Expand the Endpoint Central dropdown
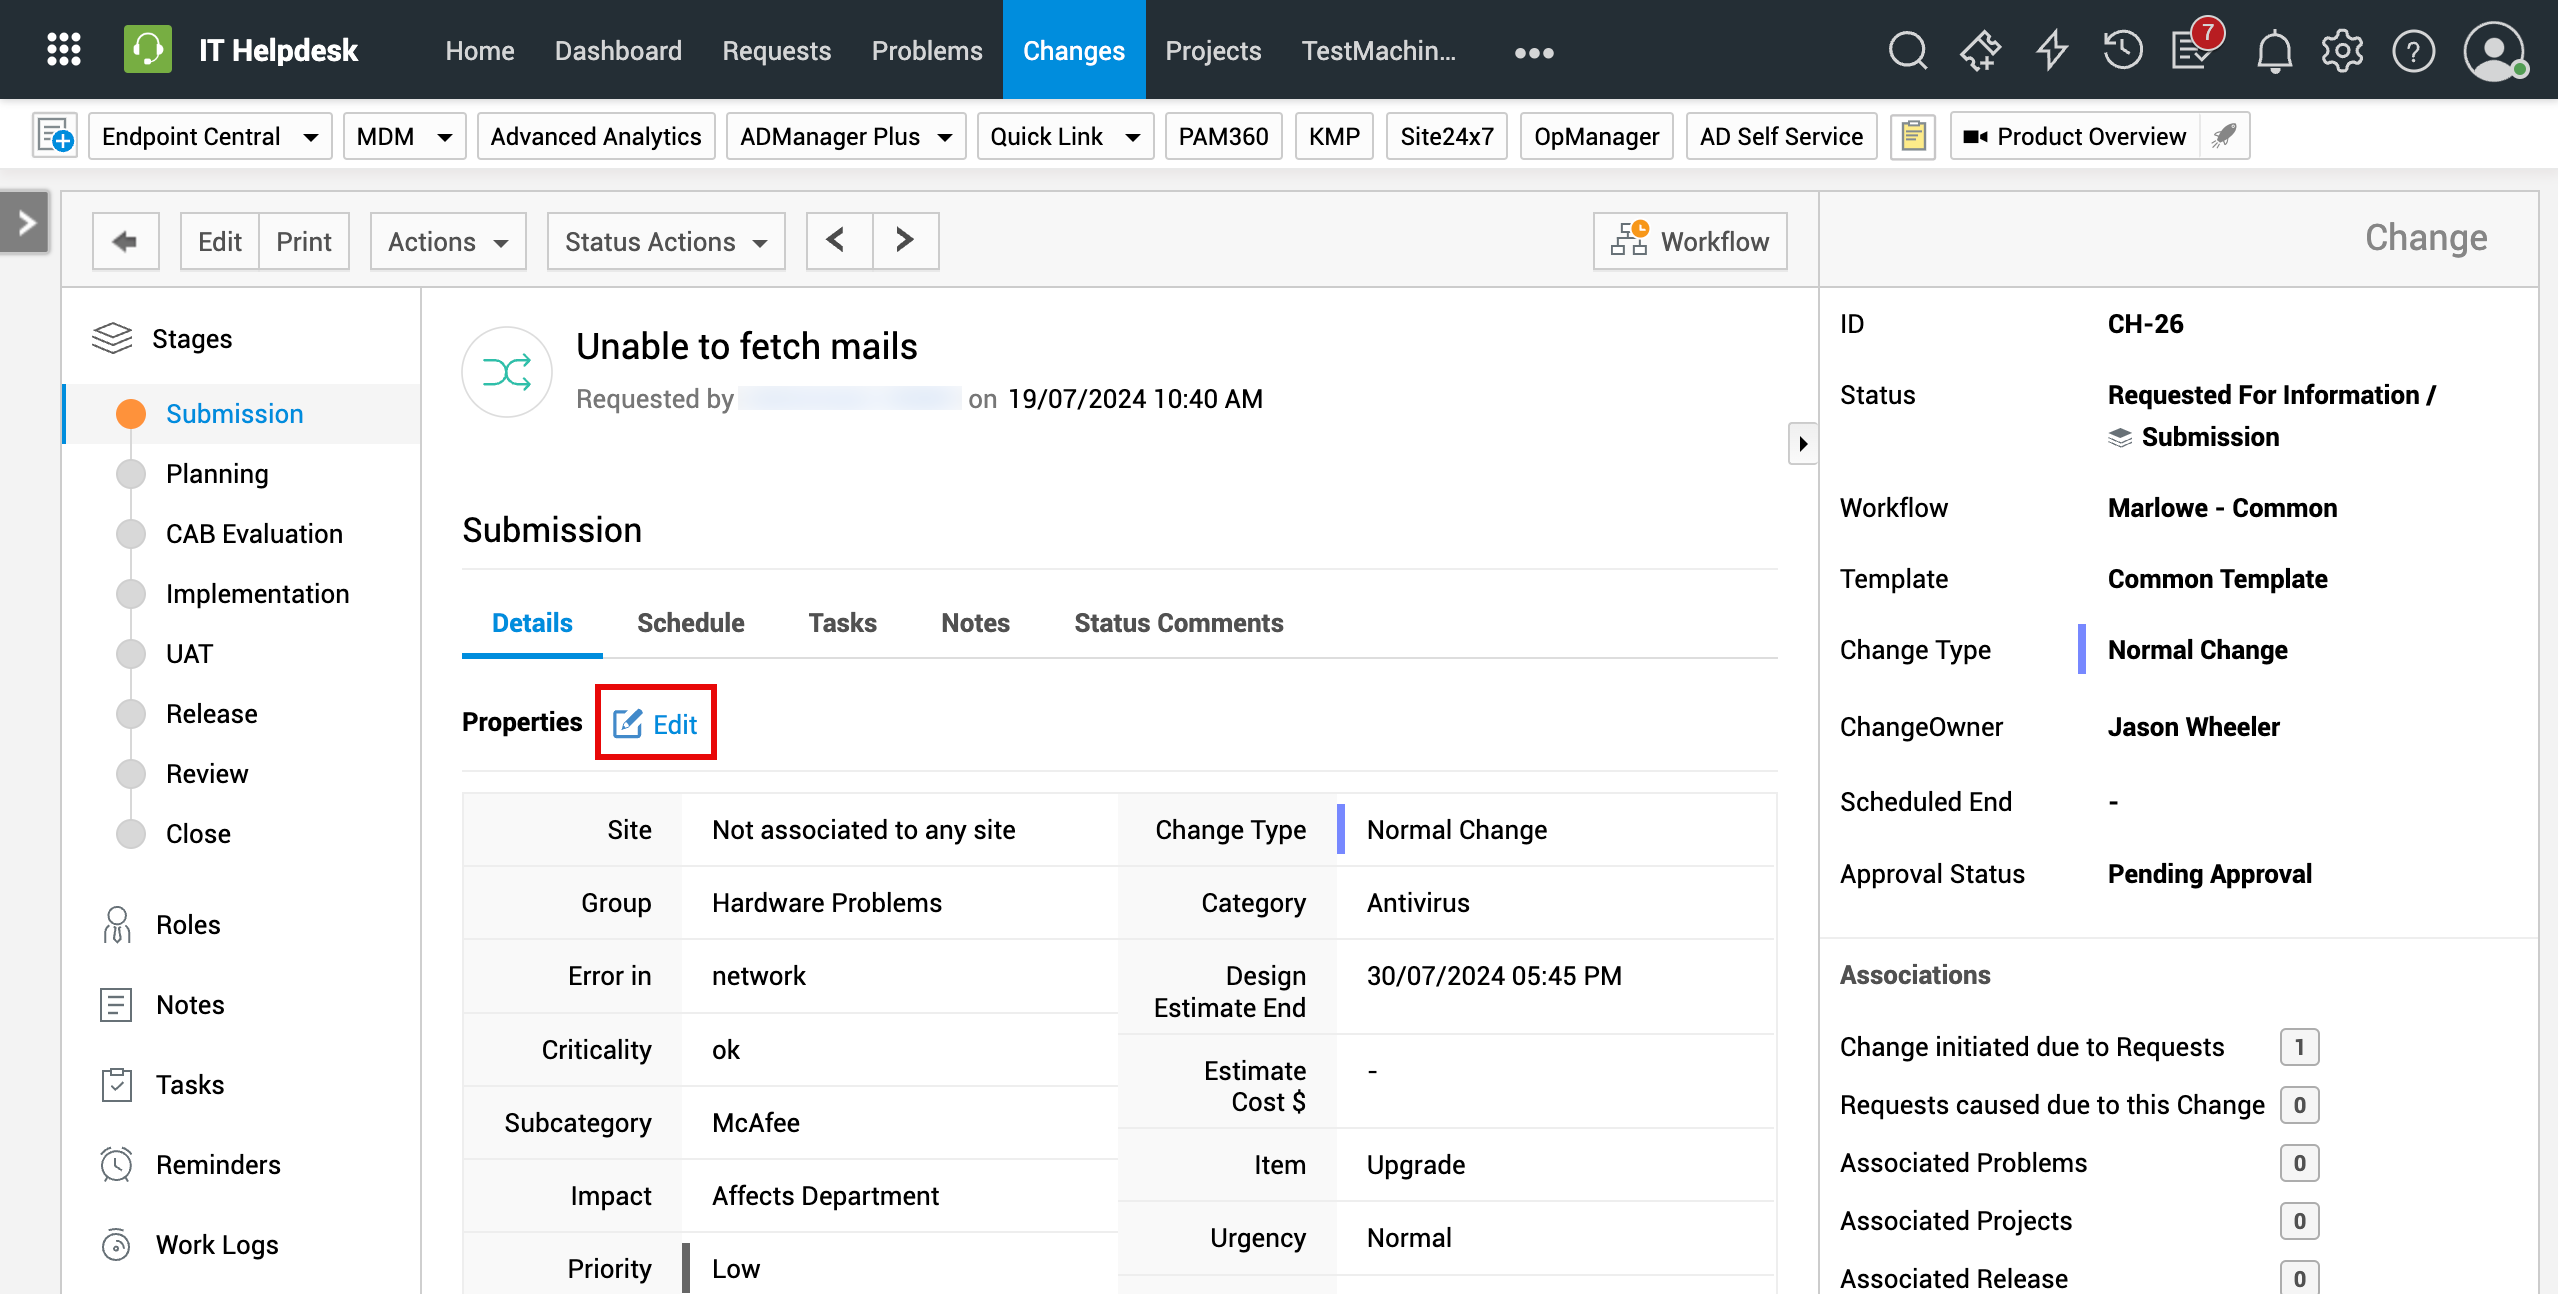2558x1294 pixels. pyautogui.click(x=210, y=136)
